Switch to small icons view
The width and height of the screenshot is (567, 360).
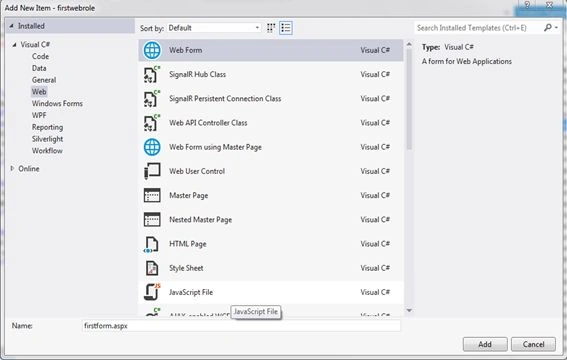click(271, 28)
